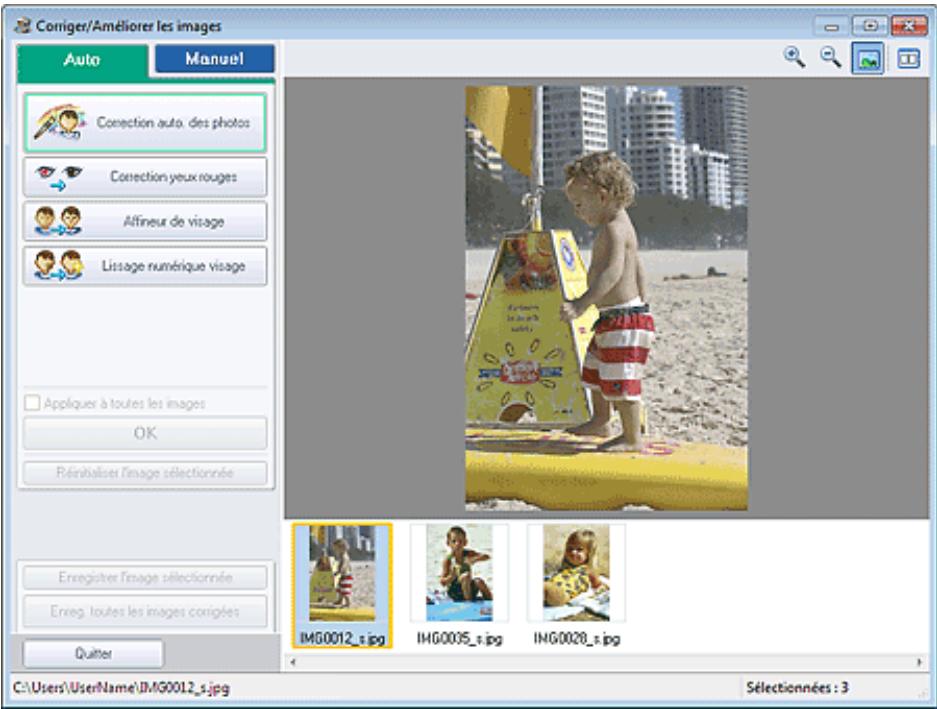The image size is (937, 709).
Task: Click the face sharpener faces icon
Action: (x=58, y=221)
